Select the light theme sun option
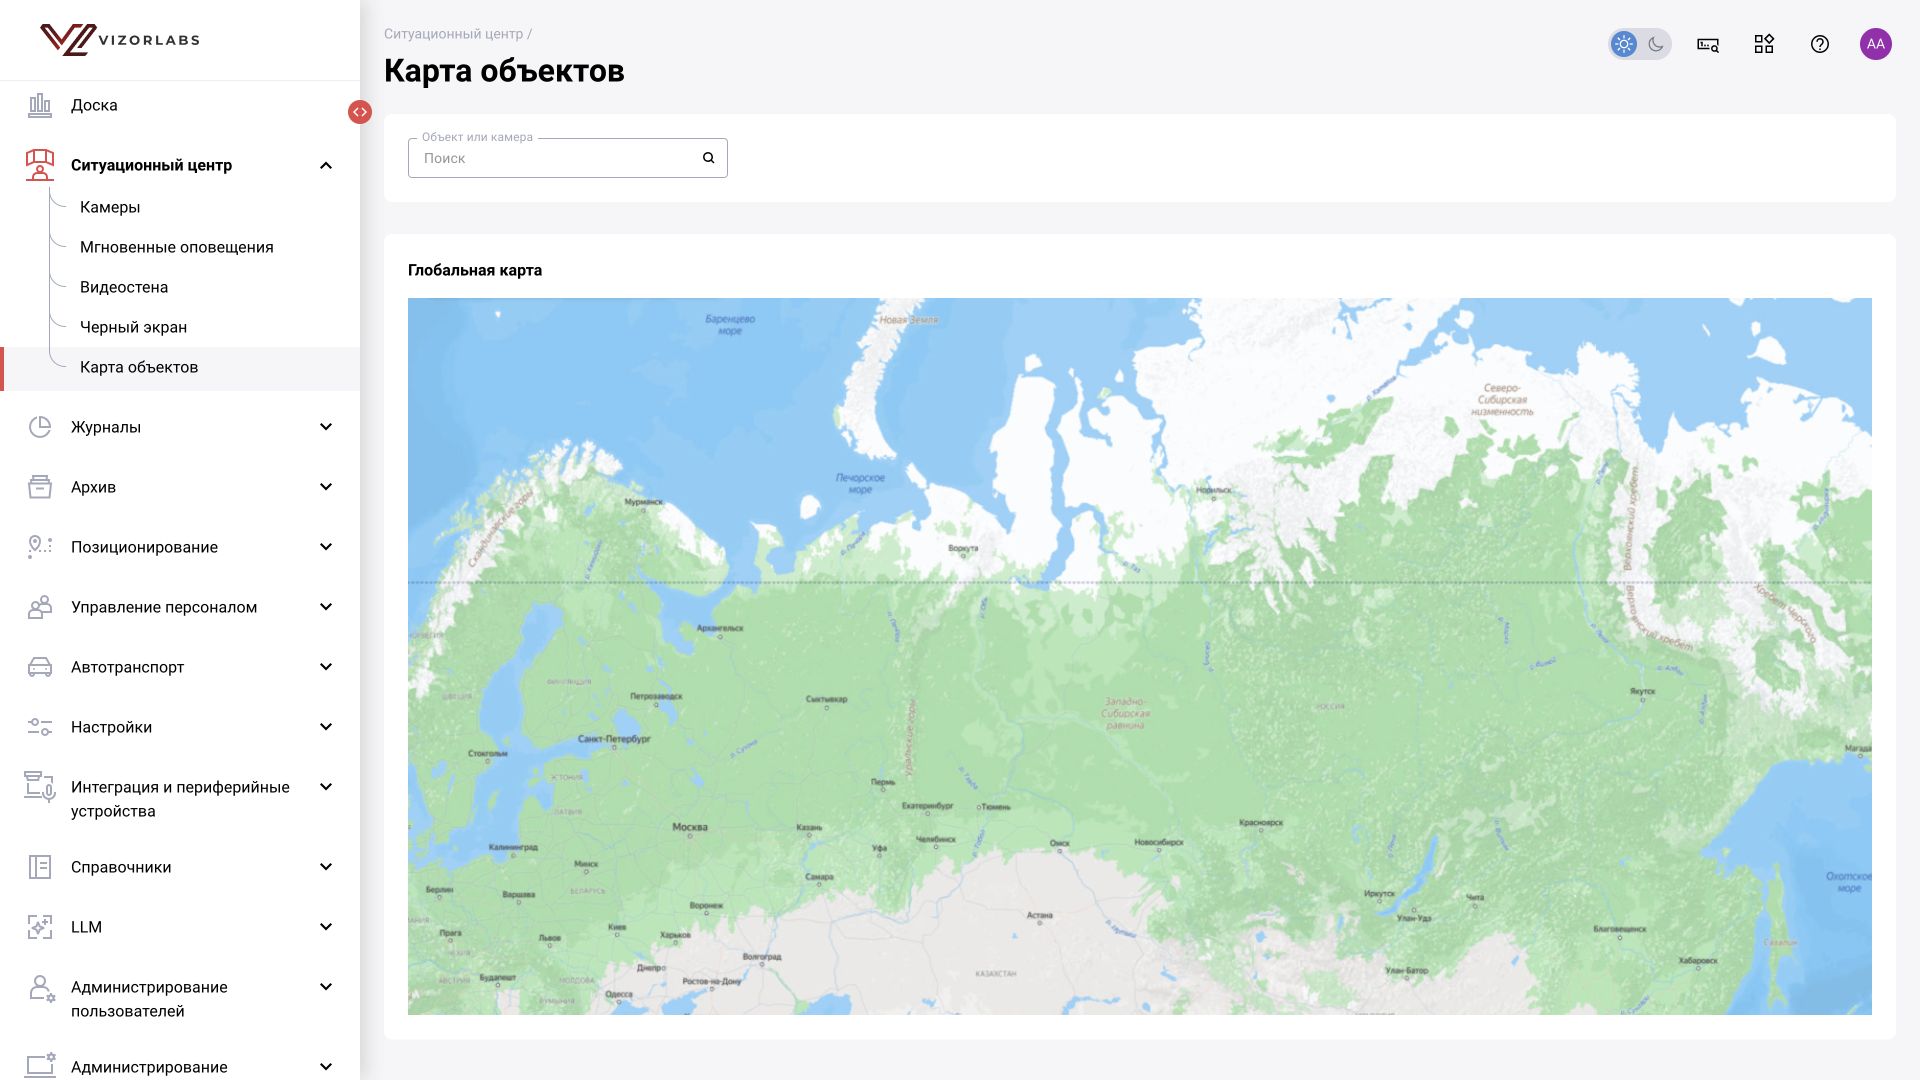This screenshot has width=1920, height=1080. click(x=1624, y=44)
